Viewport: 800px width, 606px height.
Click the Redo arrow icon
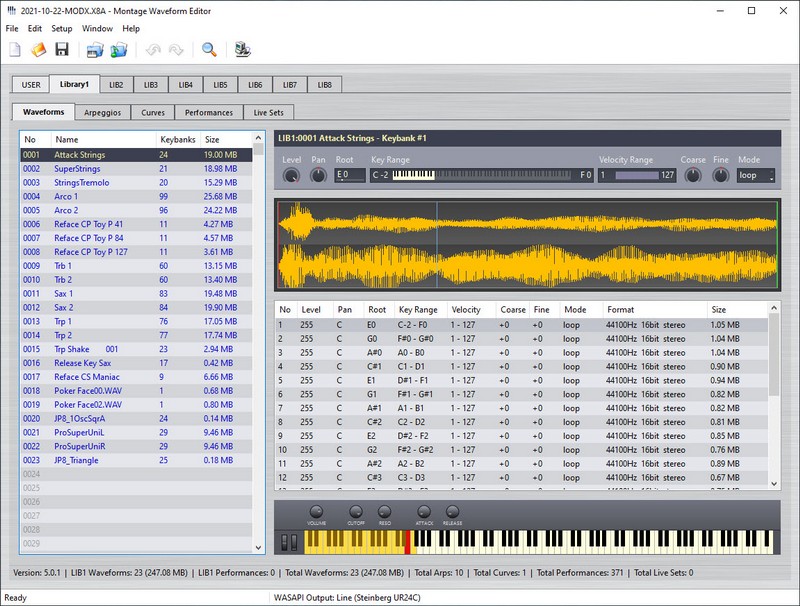pos(176,50)
